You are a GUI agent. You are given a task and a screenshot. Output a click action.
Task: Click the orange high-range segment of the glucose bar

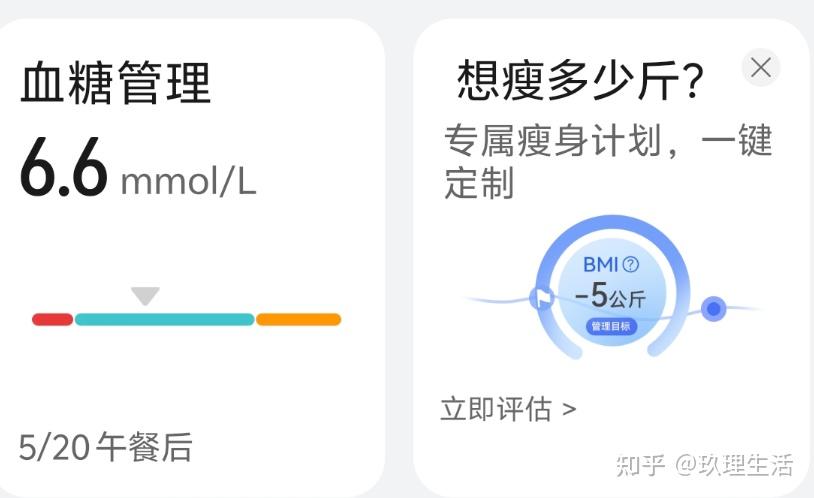pos(299,319)
